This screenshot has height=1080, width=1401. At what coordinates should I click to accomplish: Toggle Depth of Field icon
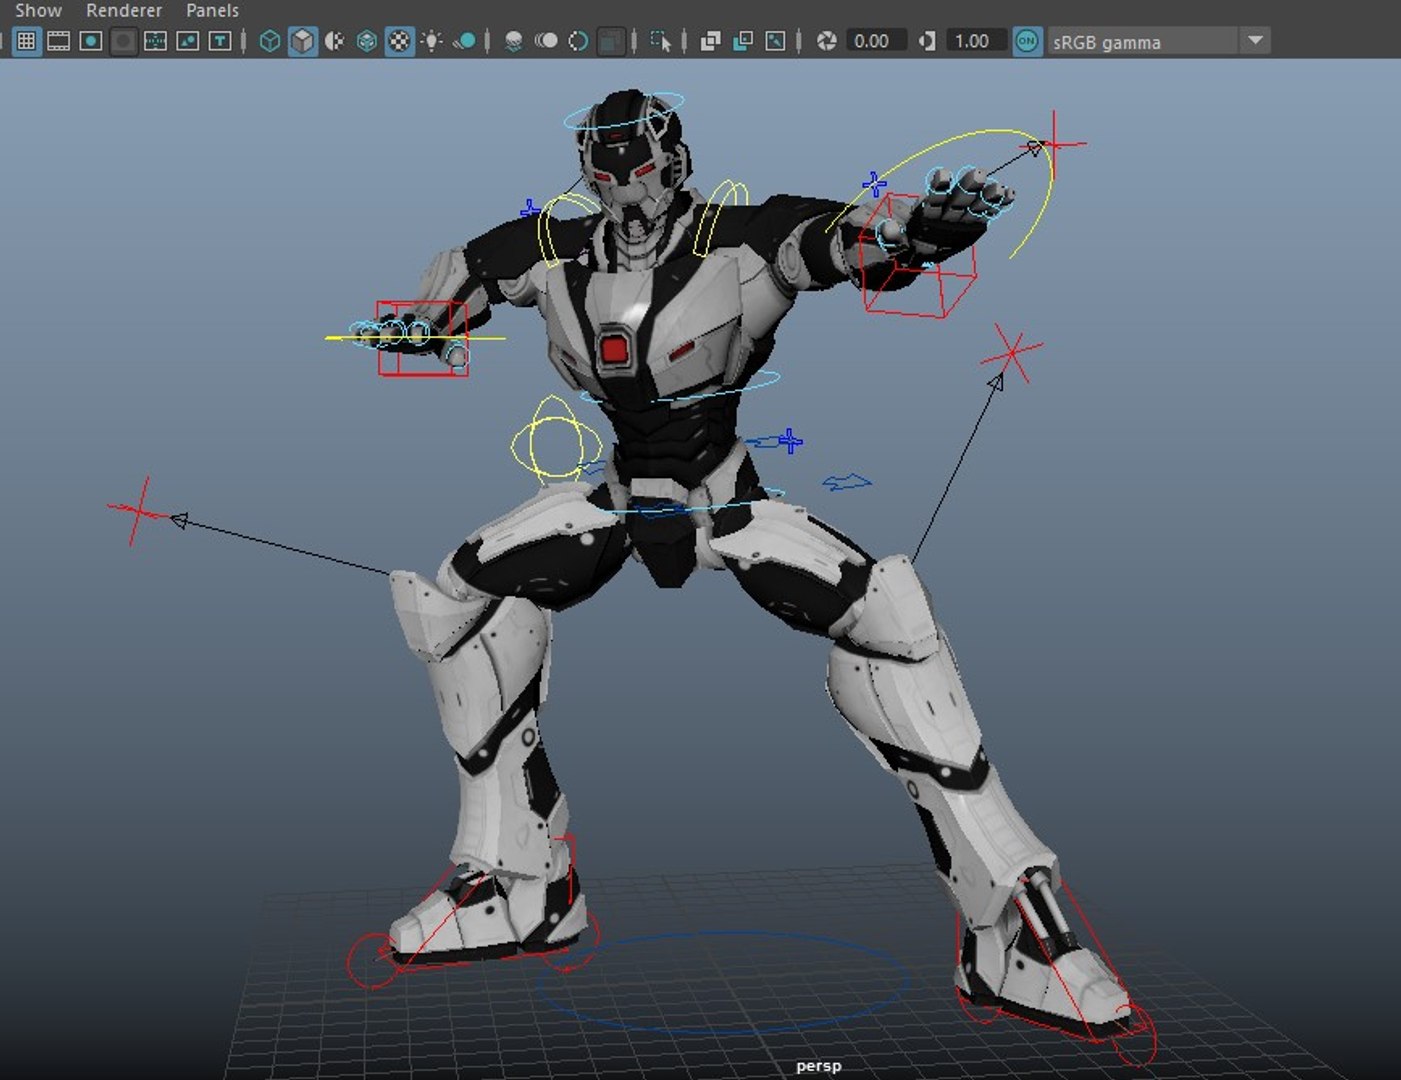(x=610, y=41)
